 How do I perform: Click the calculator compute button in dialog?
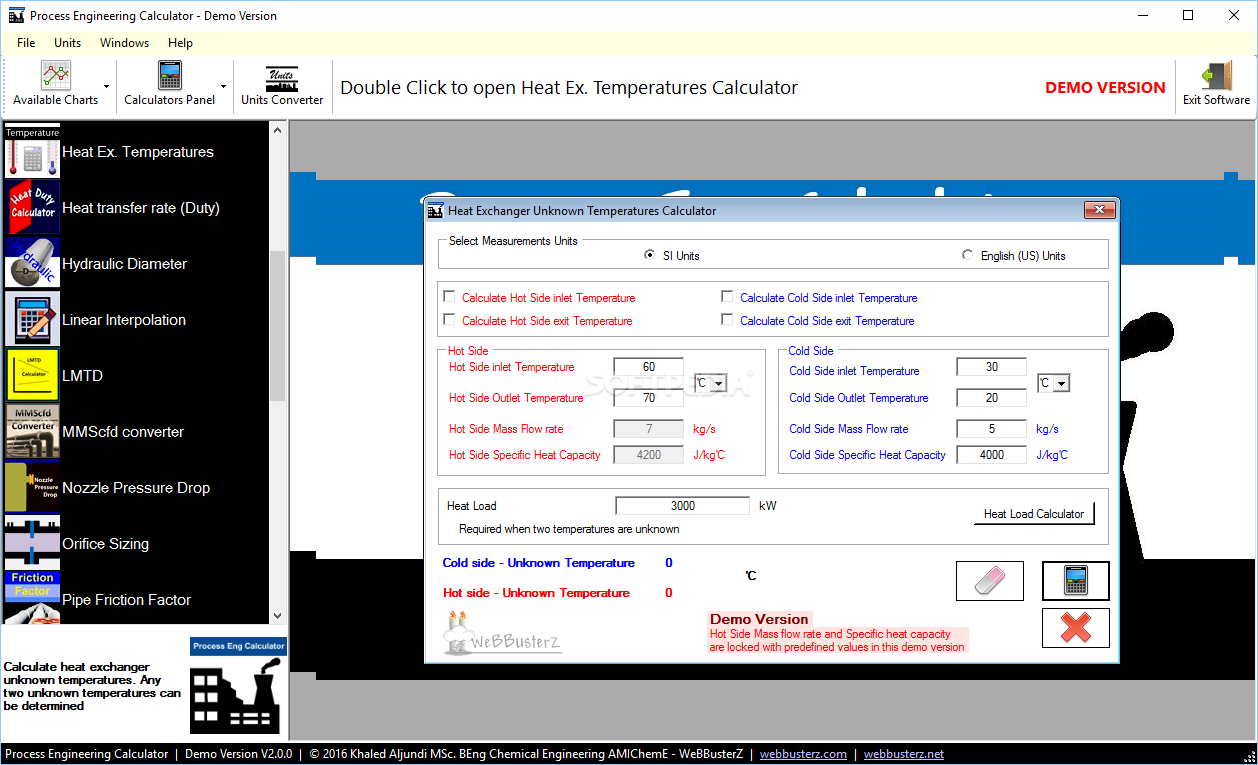click(1076, 581)
